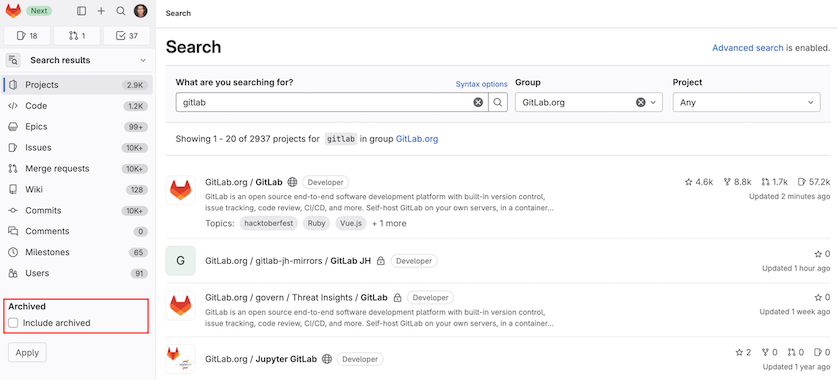
Task: Click the star count of Threat Insights GitLab
Action: coord(822,298)
